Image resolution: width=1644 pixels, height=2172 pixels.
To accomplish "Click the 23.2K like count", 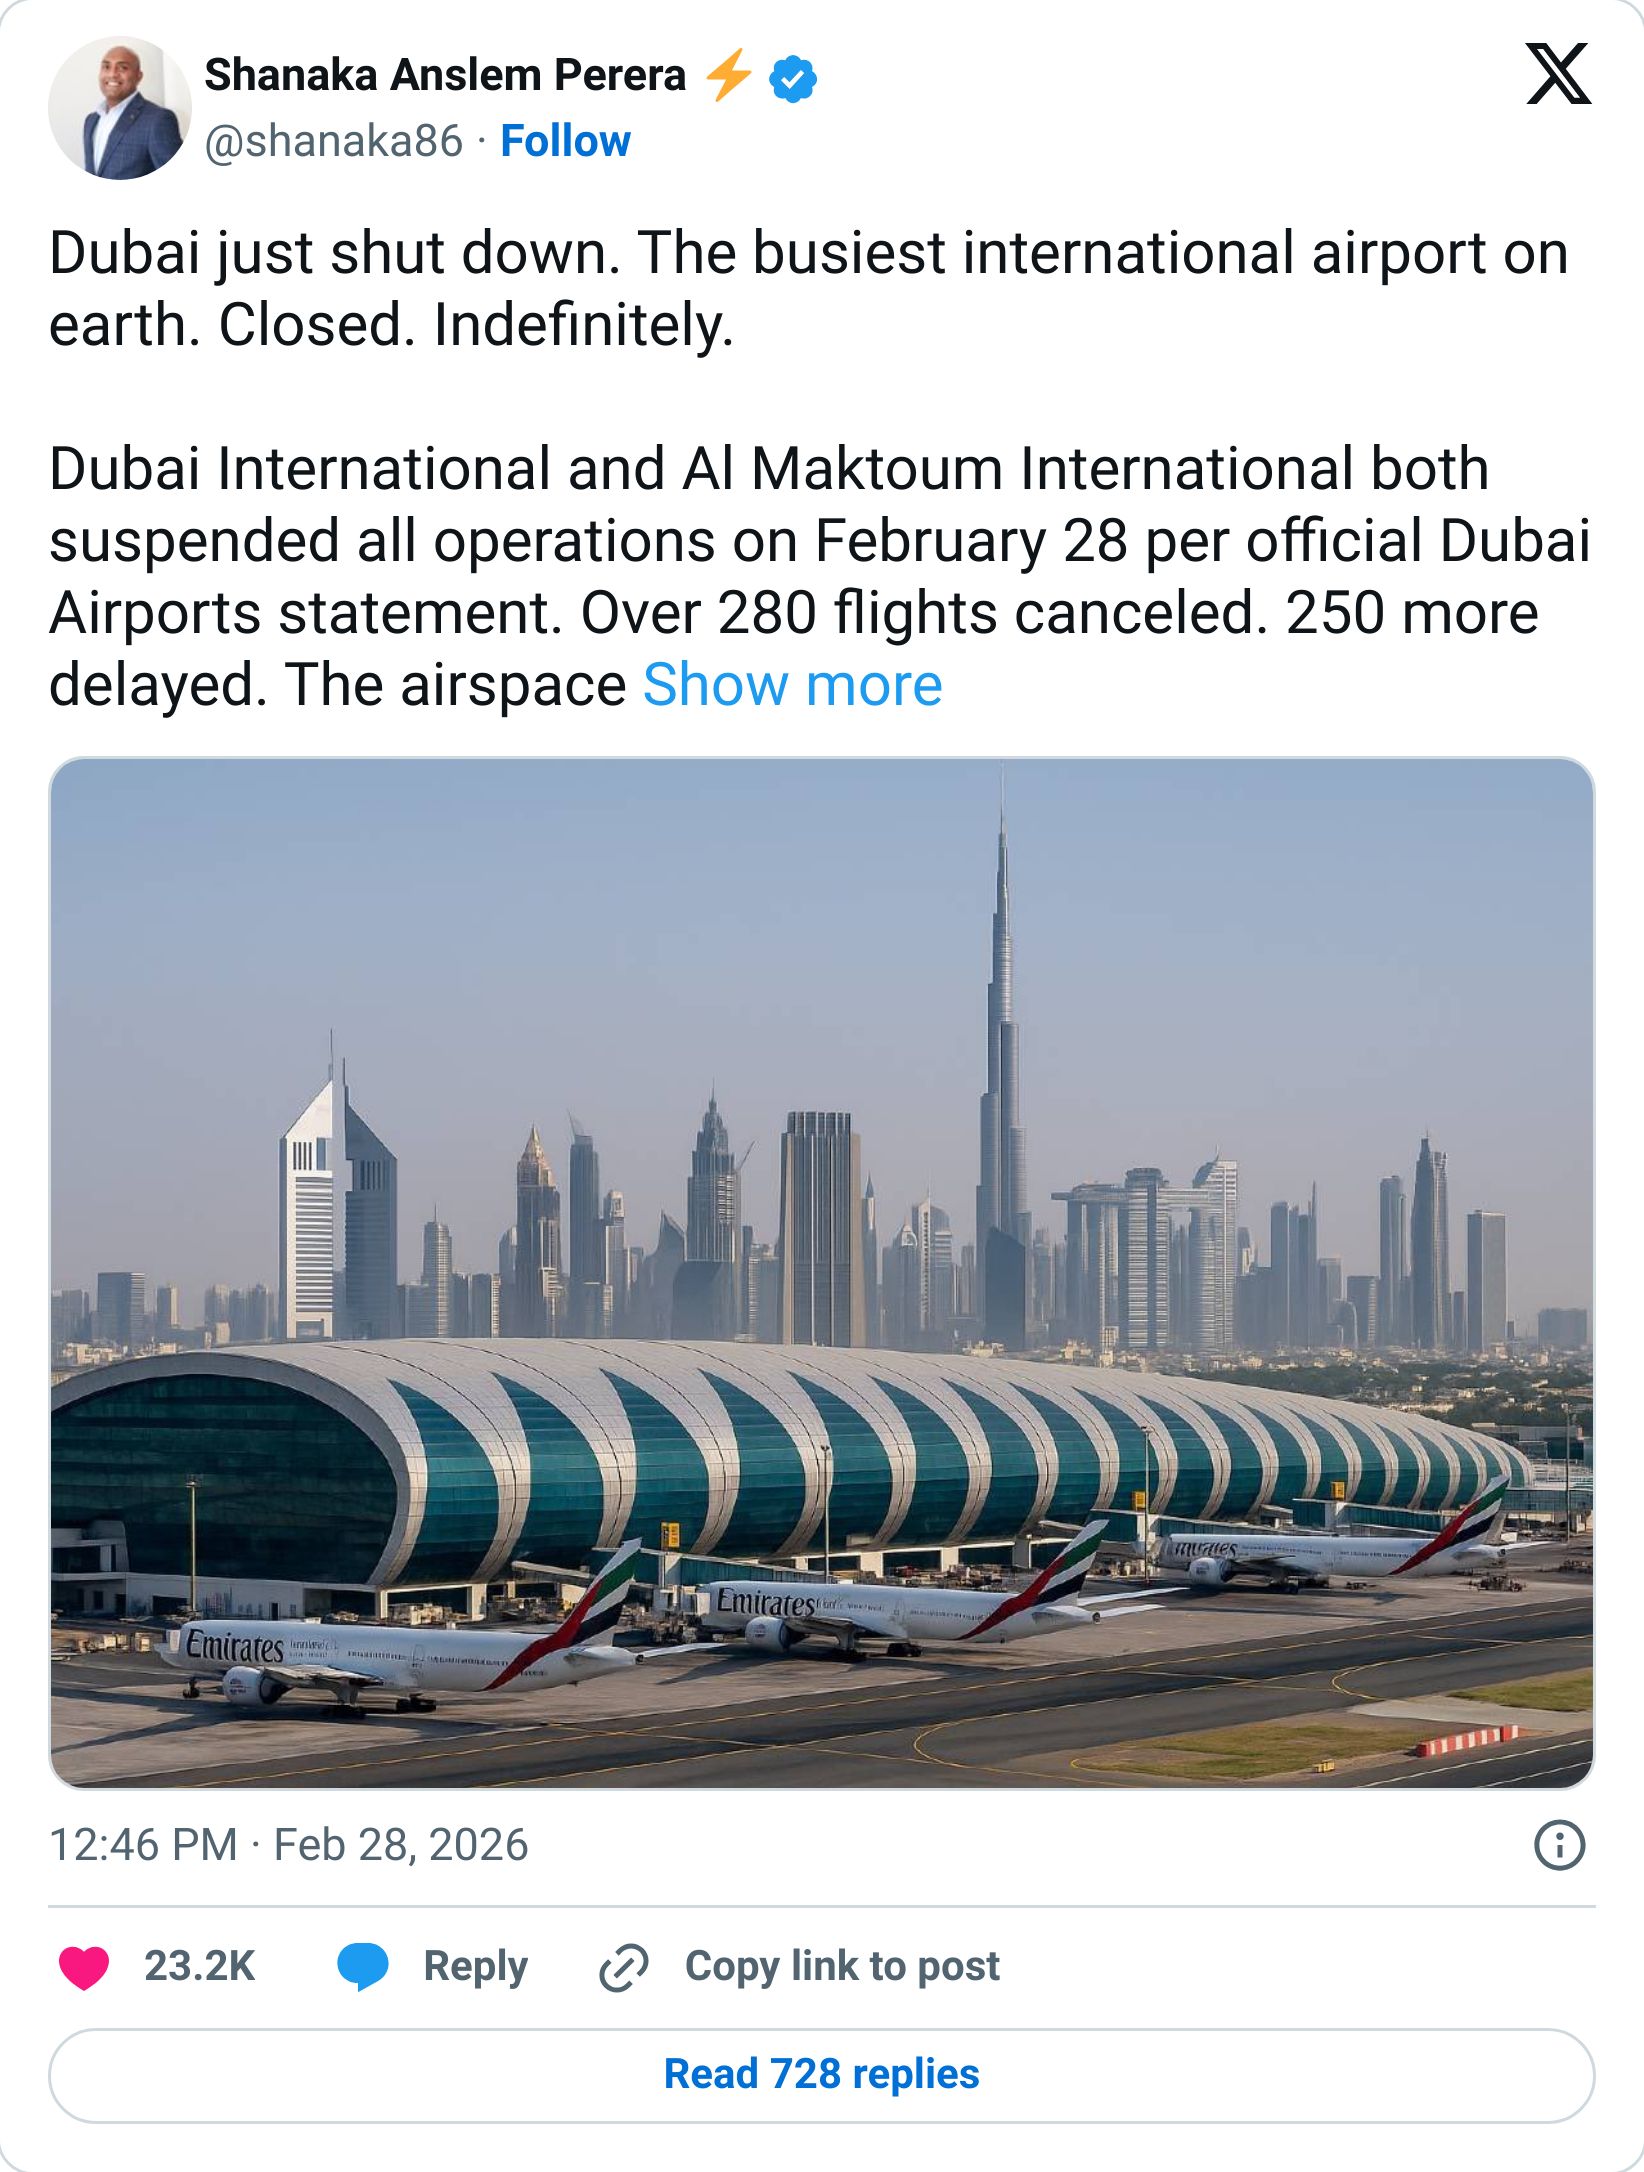I will pos(201,1964).
